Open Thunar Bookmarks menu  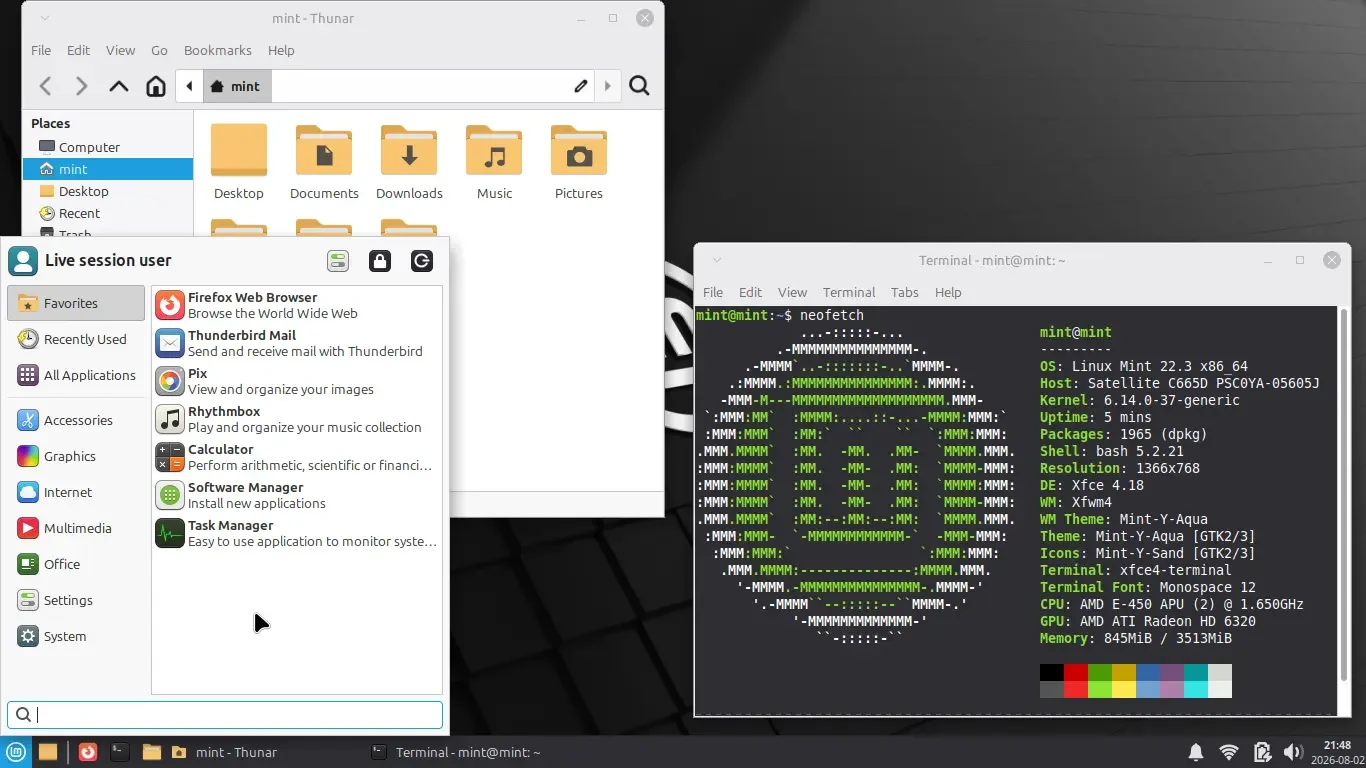[217, 50]
